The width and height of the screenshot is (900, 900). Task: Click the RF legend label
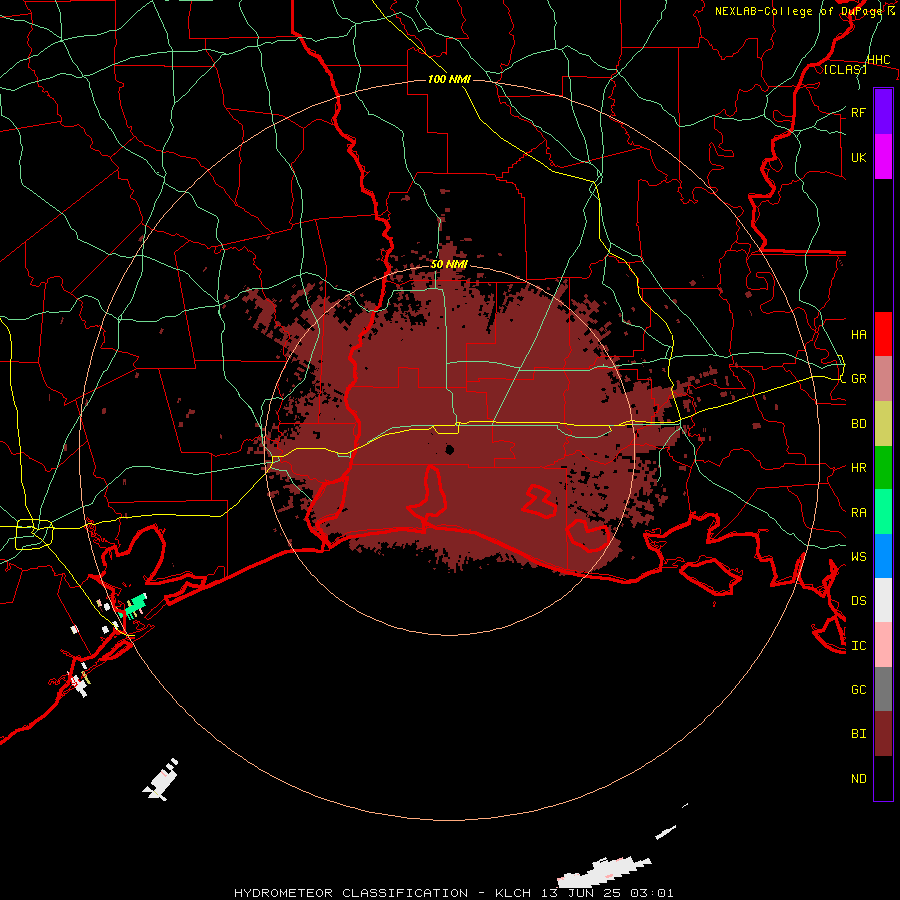coord(859,112)
